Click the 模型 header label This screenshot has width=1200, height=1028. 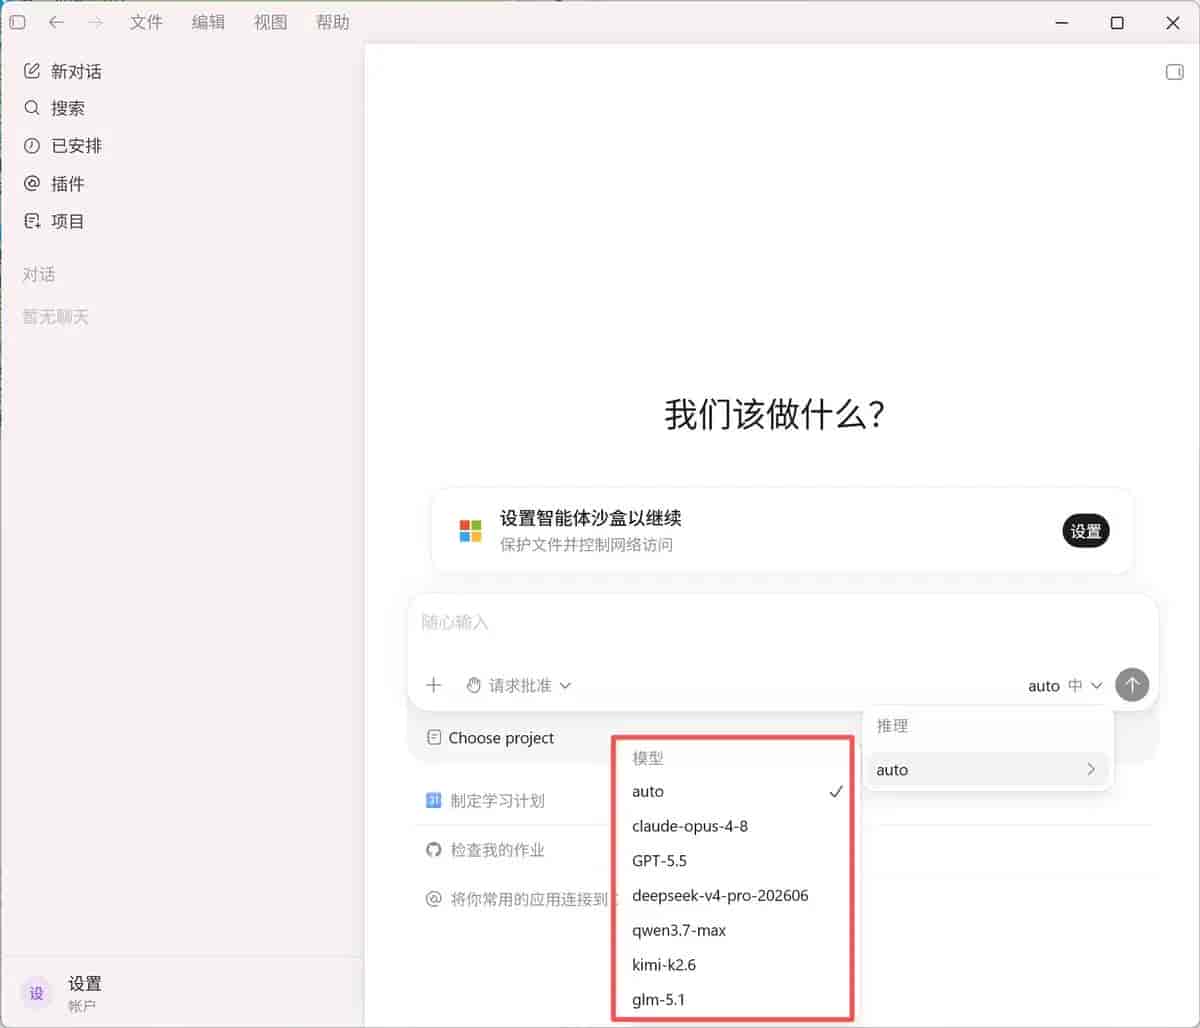point(648,758)
